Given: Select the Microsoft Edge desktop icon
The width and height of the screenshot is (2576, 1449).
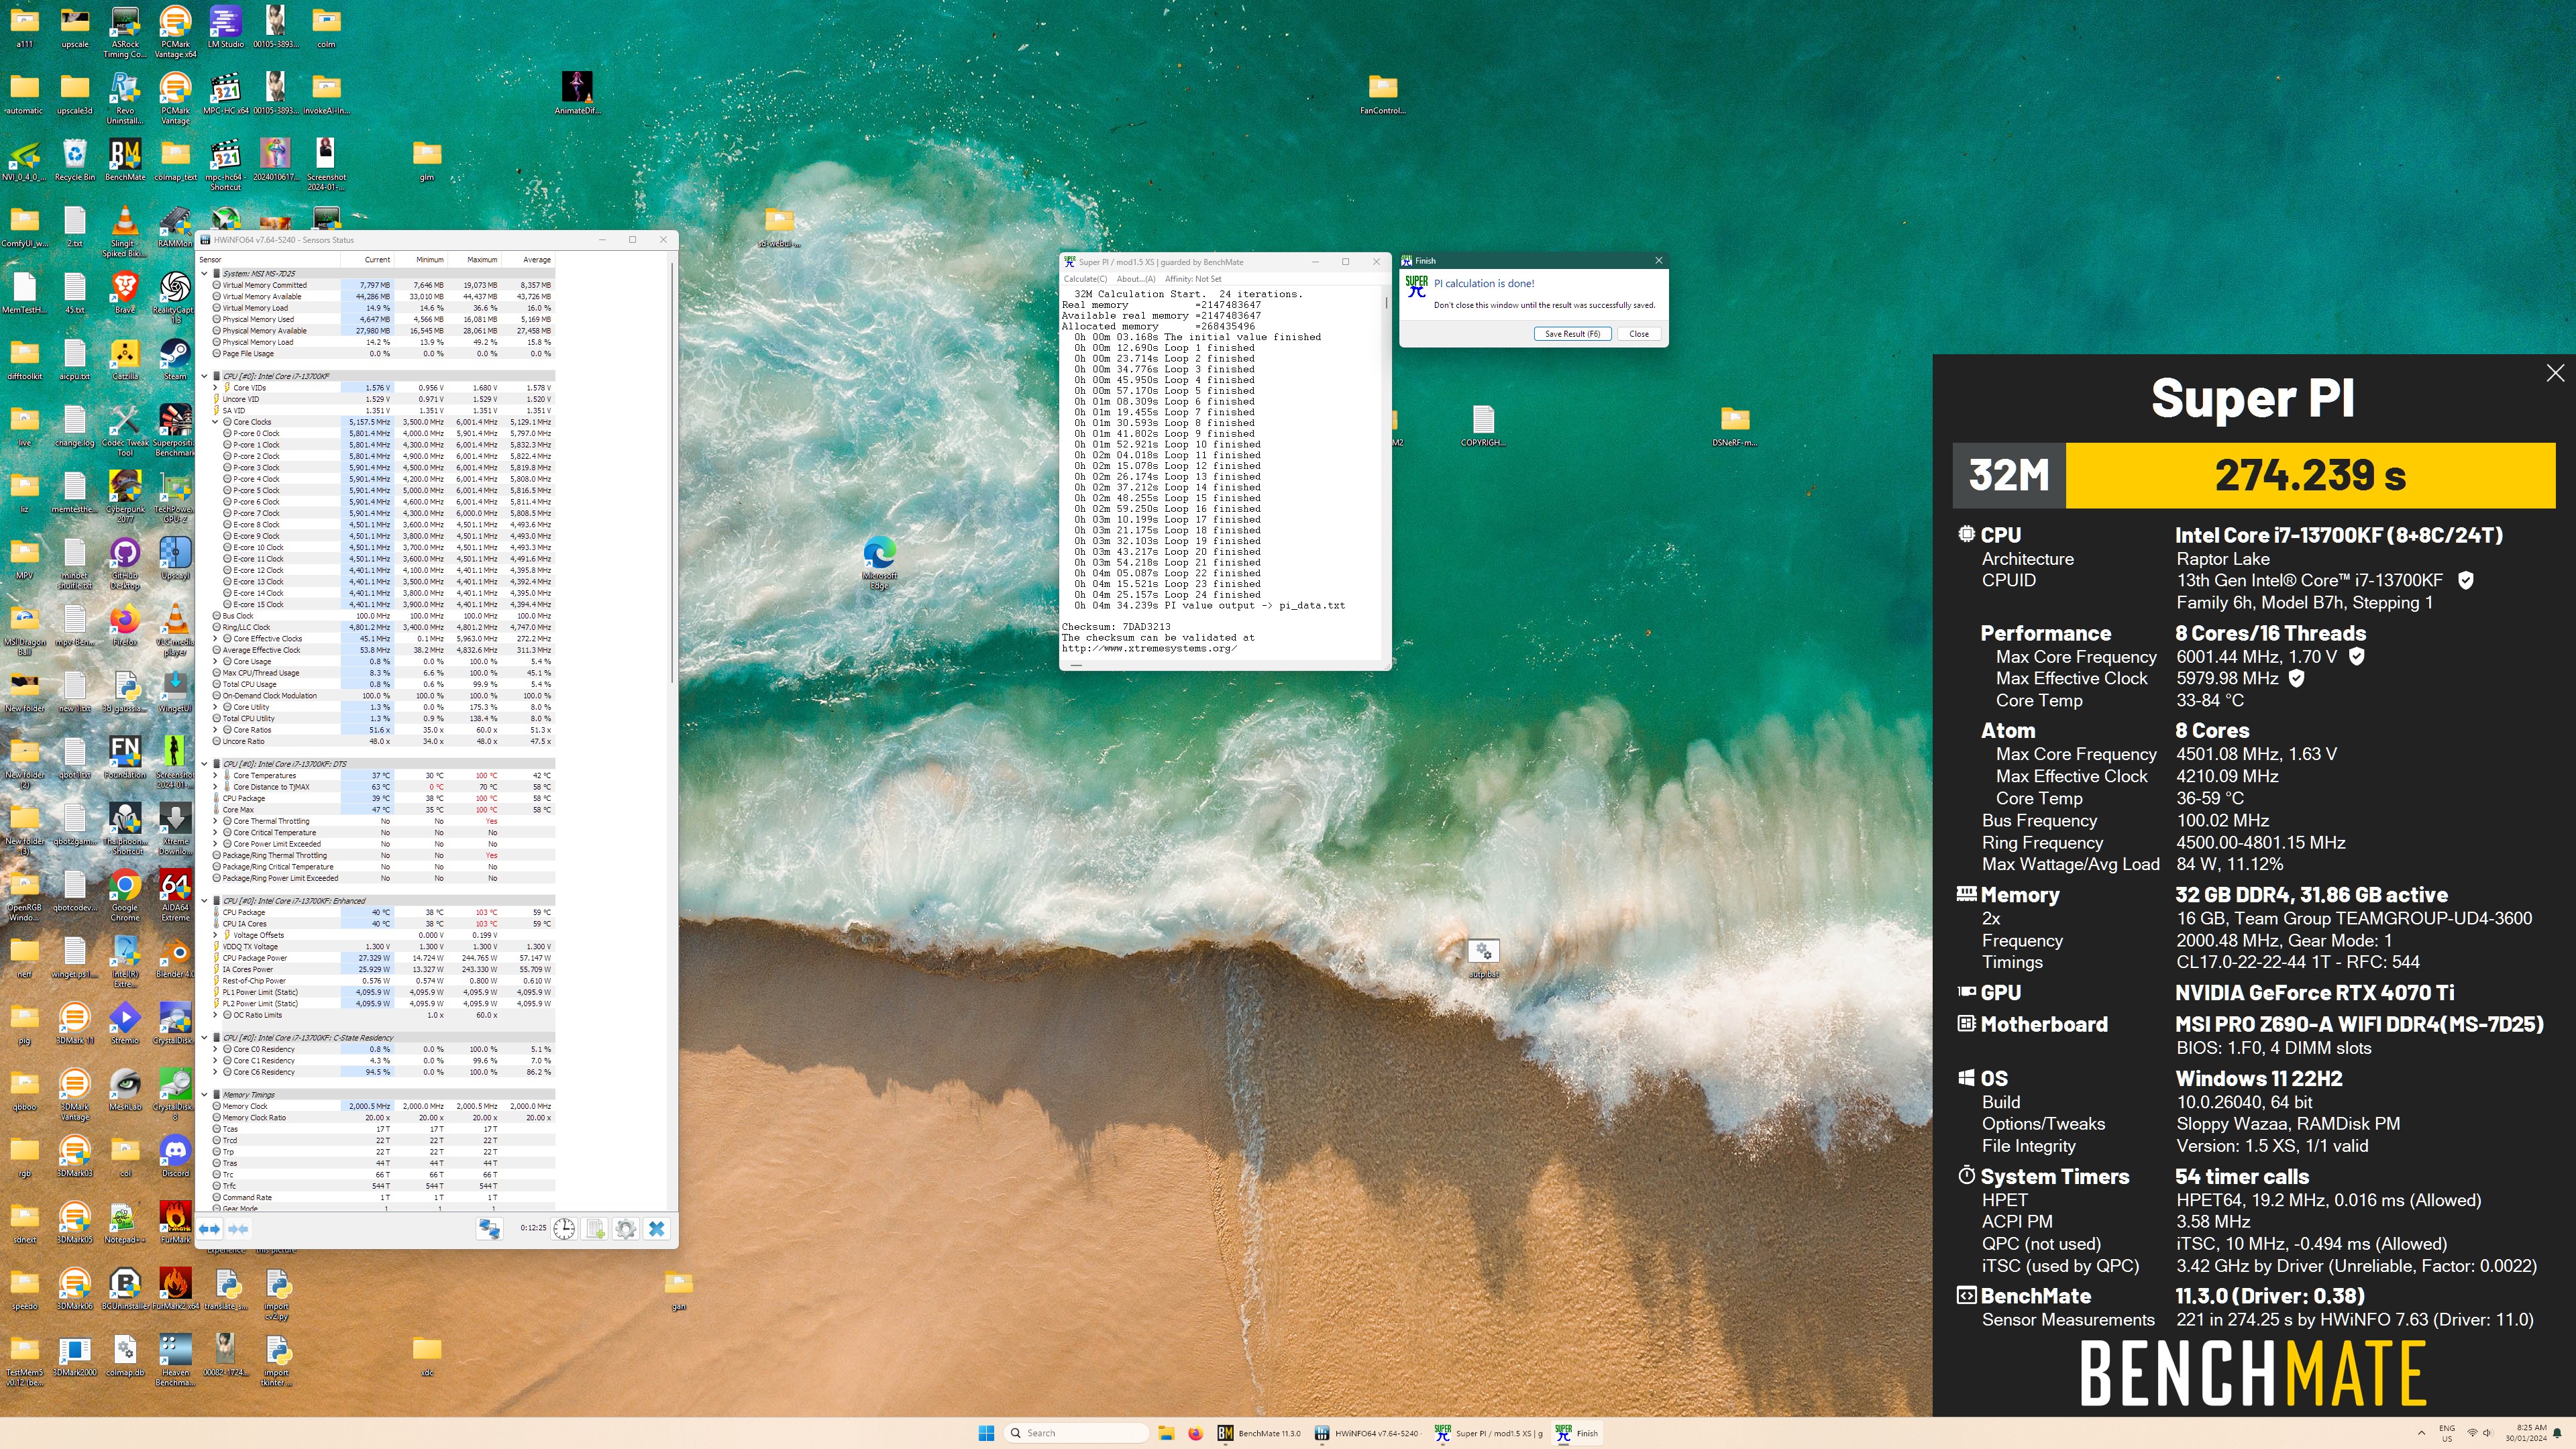Looking at the screenshot, I should coord(879,563).
